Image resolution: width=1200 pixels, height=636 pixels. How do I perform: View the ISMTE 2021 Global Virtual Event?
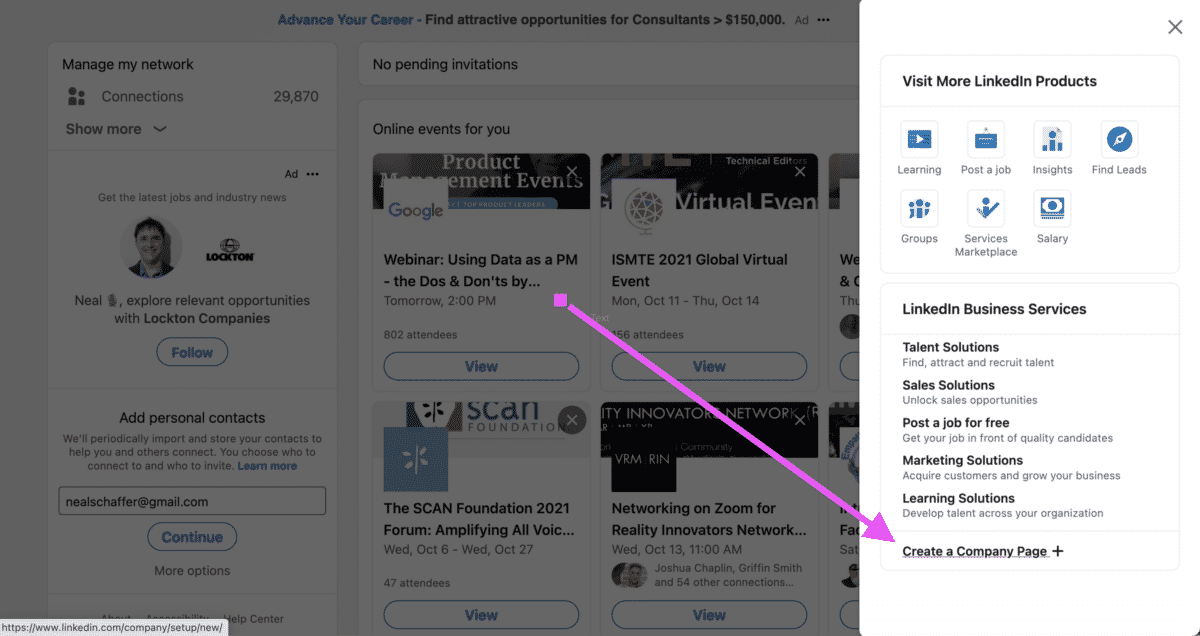point(709,367)
